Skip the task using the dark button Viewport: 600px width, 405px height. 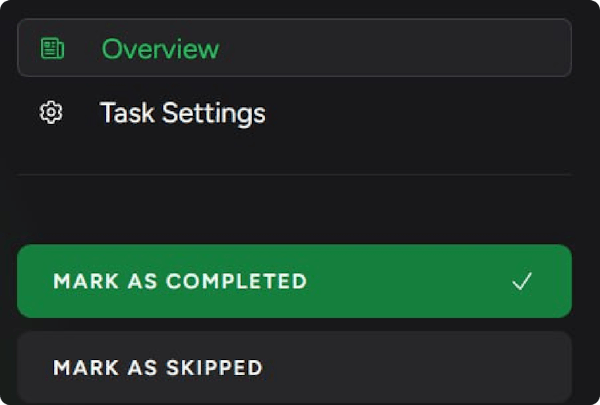(294, 367)
